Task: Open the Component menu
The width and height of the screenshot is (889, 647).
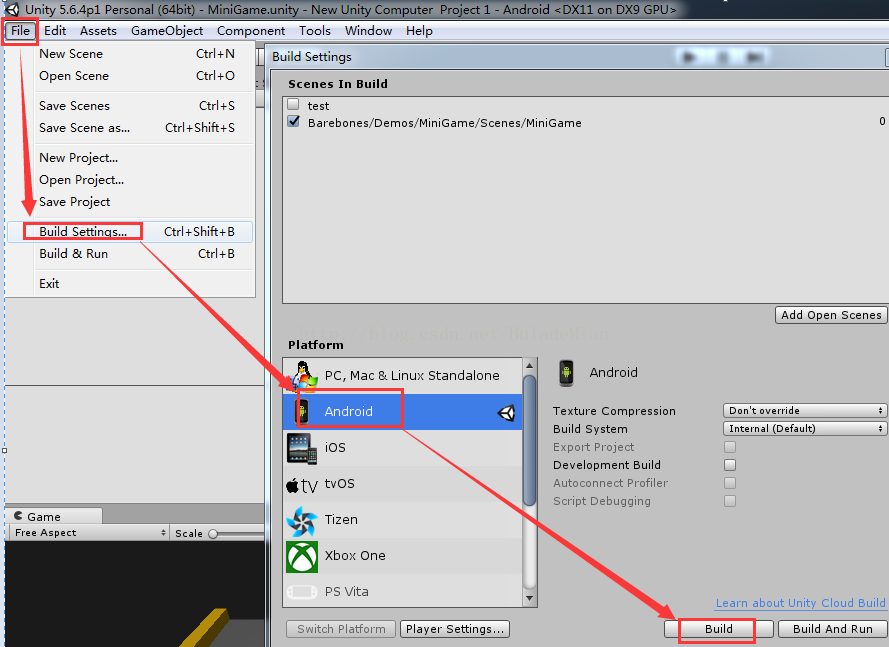Action: pos(251,31)
